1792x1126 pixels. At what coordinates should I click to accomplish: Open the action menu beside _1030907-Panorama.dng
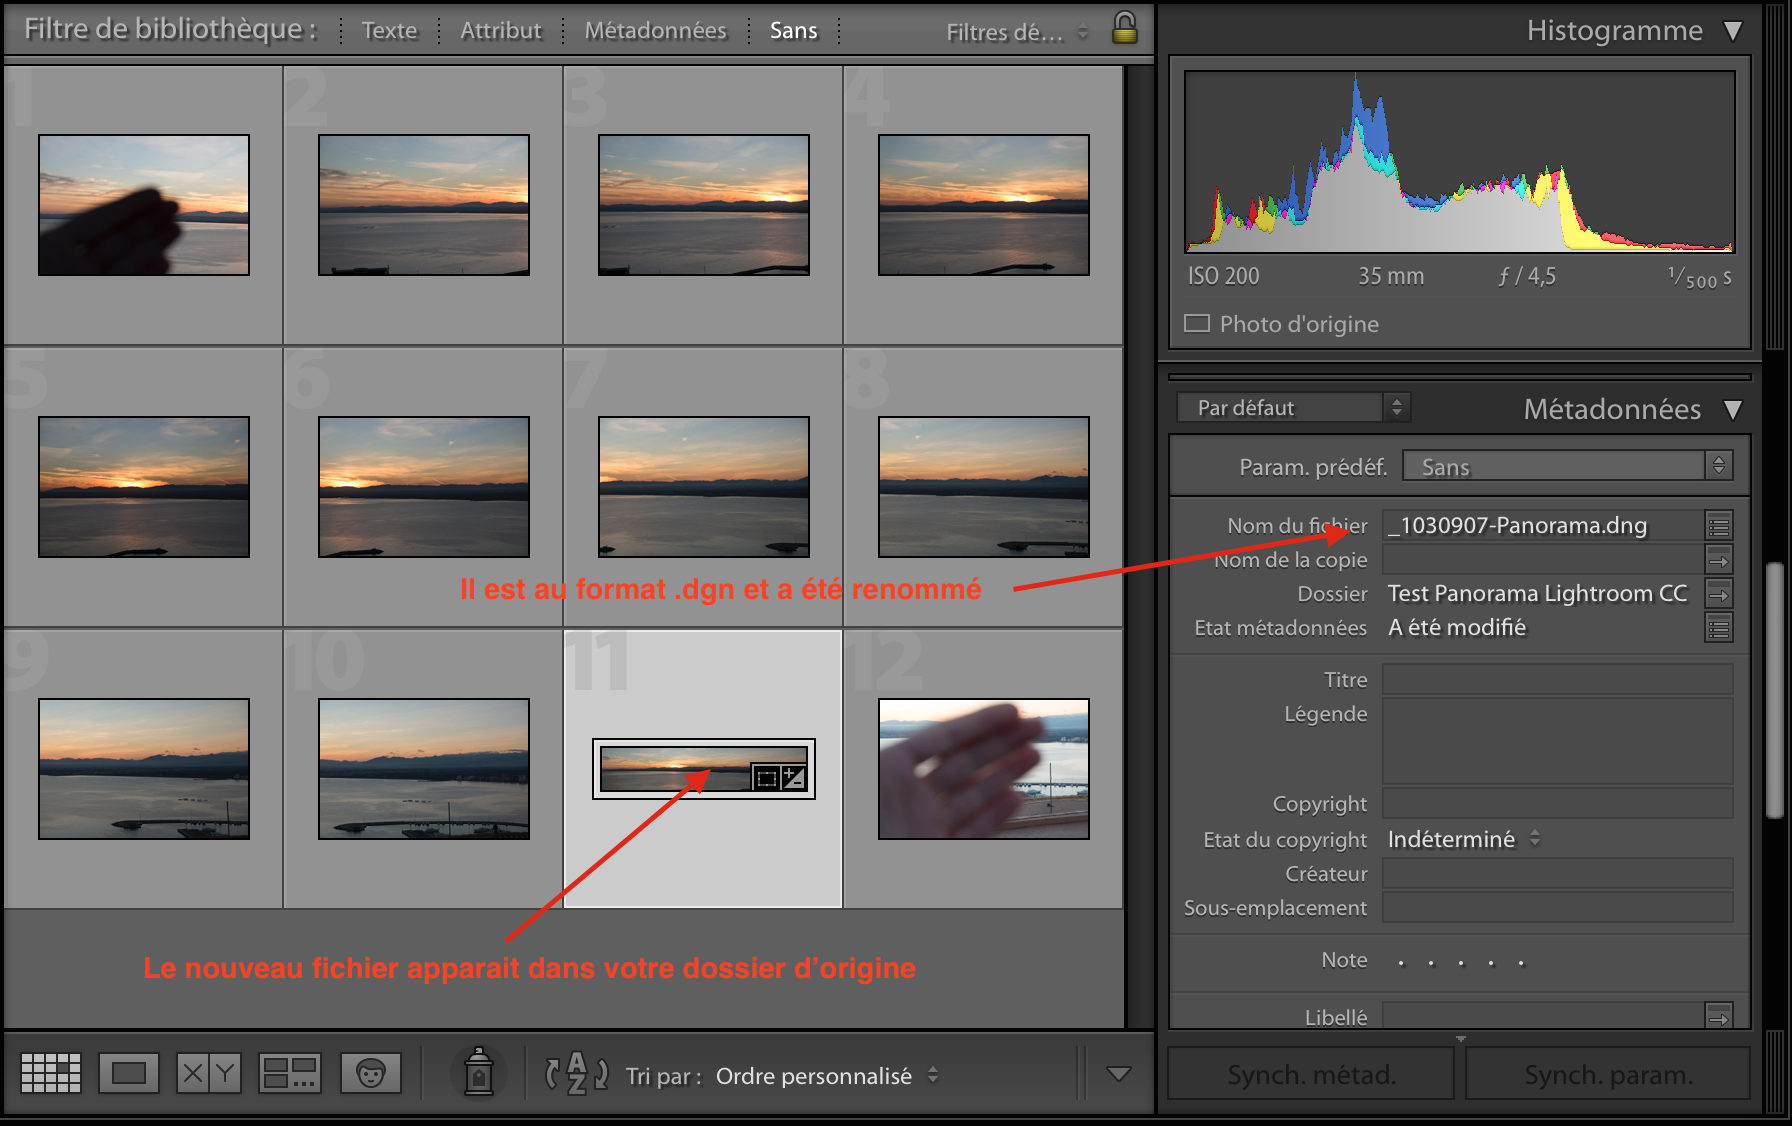point(1719,525)
